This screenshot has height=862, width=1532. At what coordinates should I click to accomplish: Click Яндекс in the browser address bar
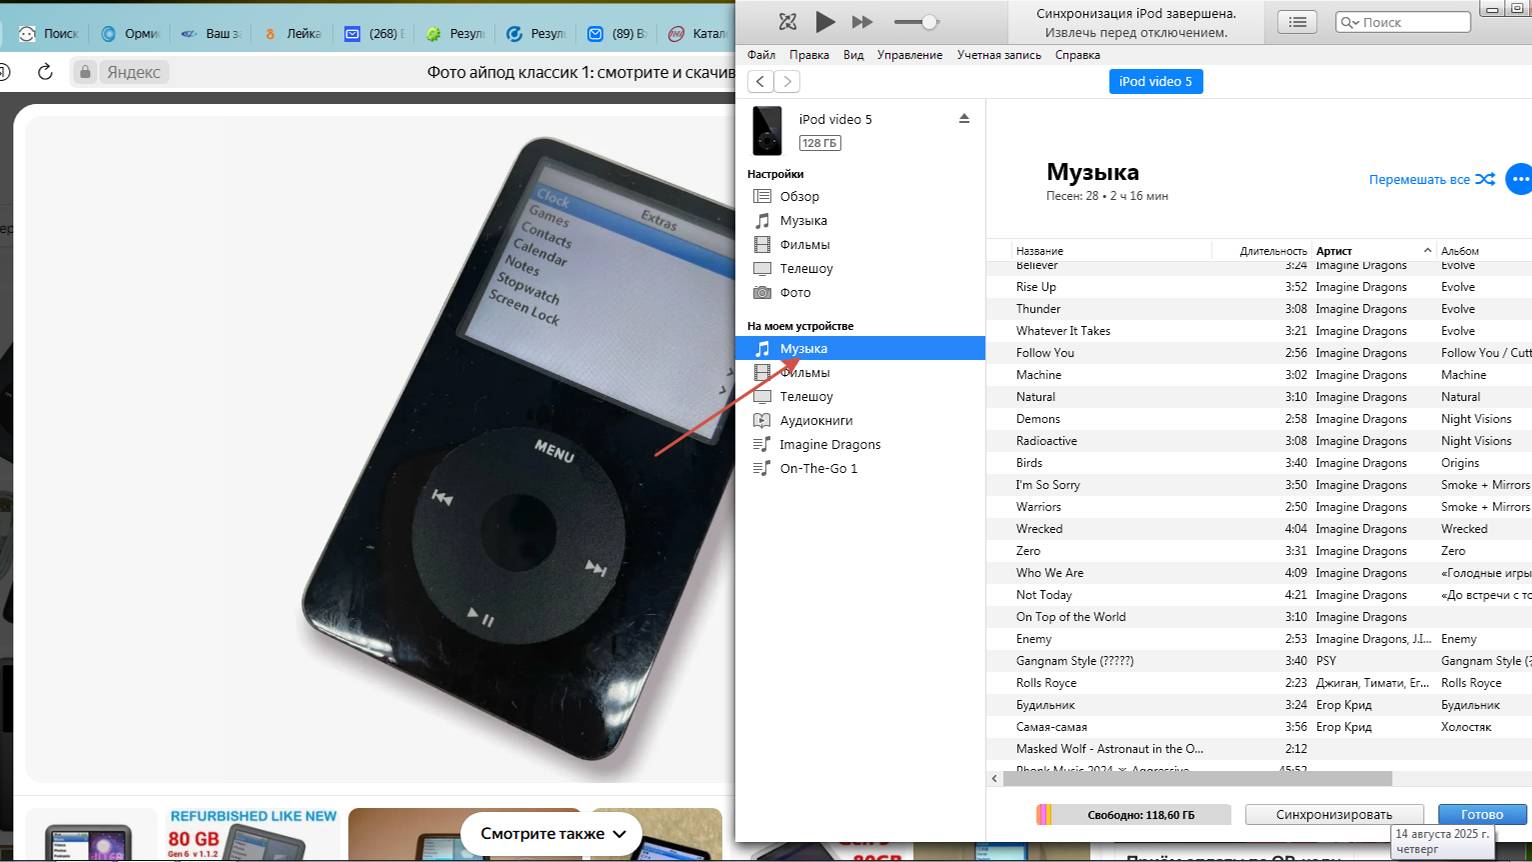(134, 72)
